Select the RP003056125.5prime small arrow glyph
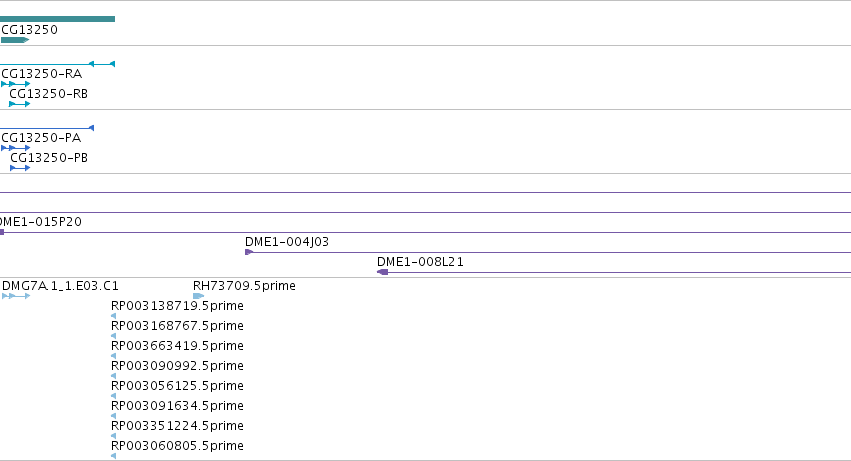Image resolution: width=851 pixels, height=461 pixels. tap(113, 396)
